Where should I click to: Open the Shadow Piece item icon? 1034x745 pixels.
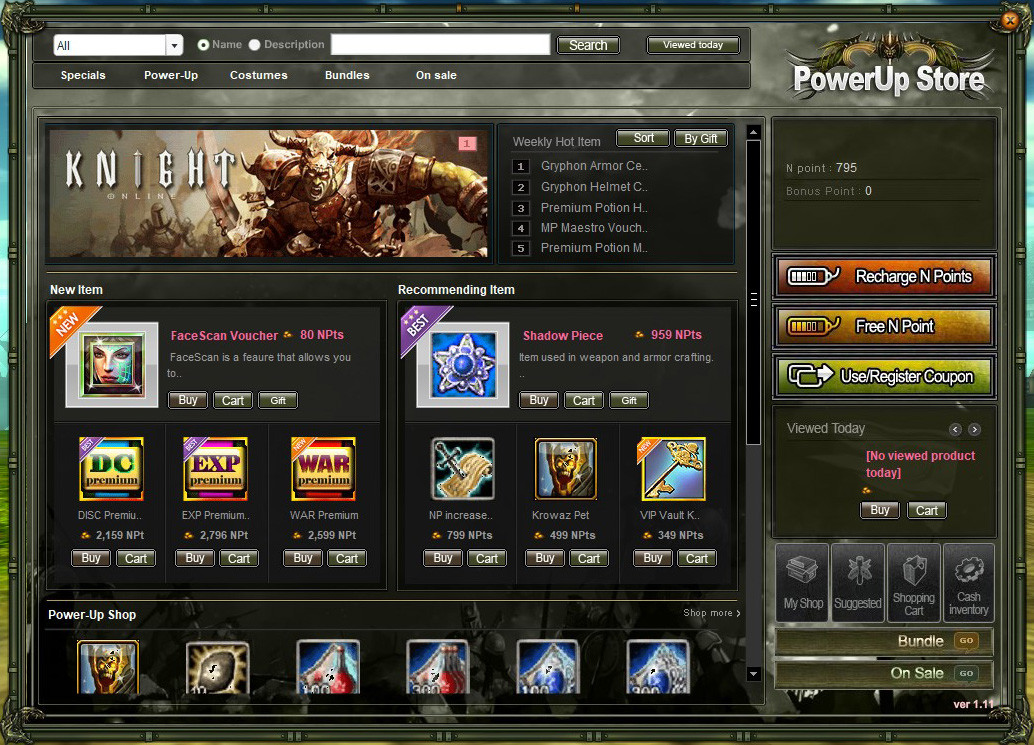coord(463,365)
